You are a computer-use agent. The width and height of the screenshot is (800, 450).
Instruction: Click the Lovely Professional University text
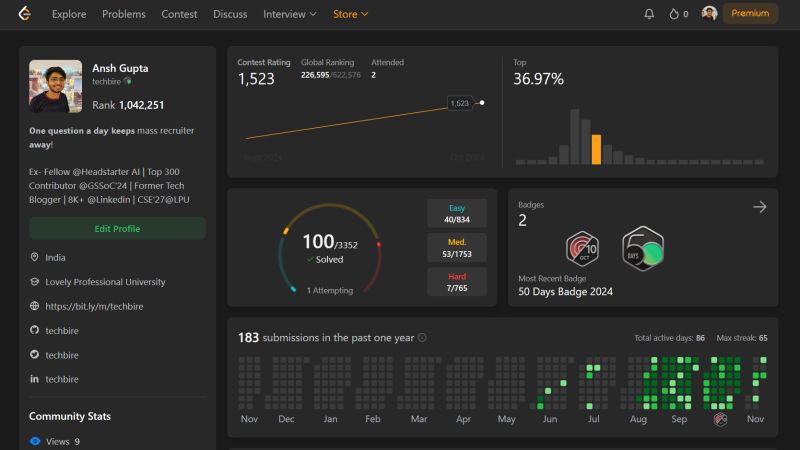click(x=105, y=282)
